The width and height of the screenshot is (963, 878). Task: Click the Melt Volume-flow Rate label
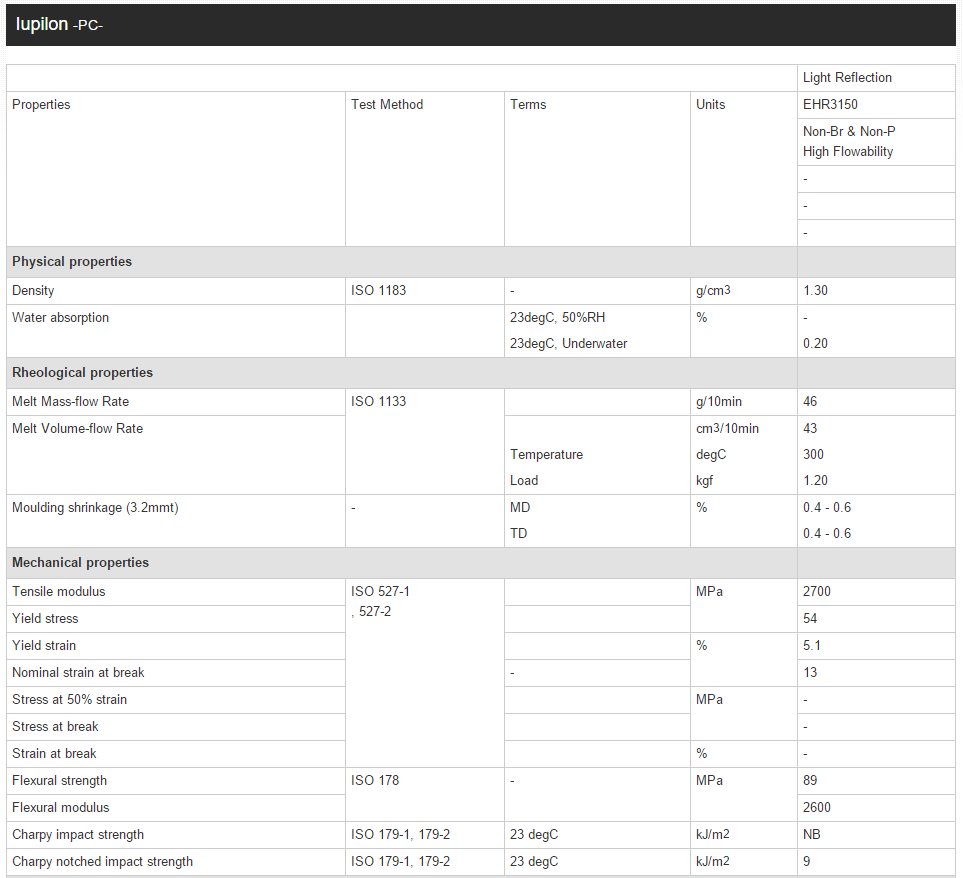click(77, 429)
